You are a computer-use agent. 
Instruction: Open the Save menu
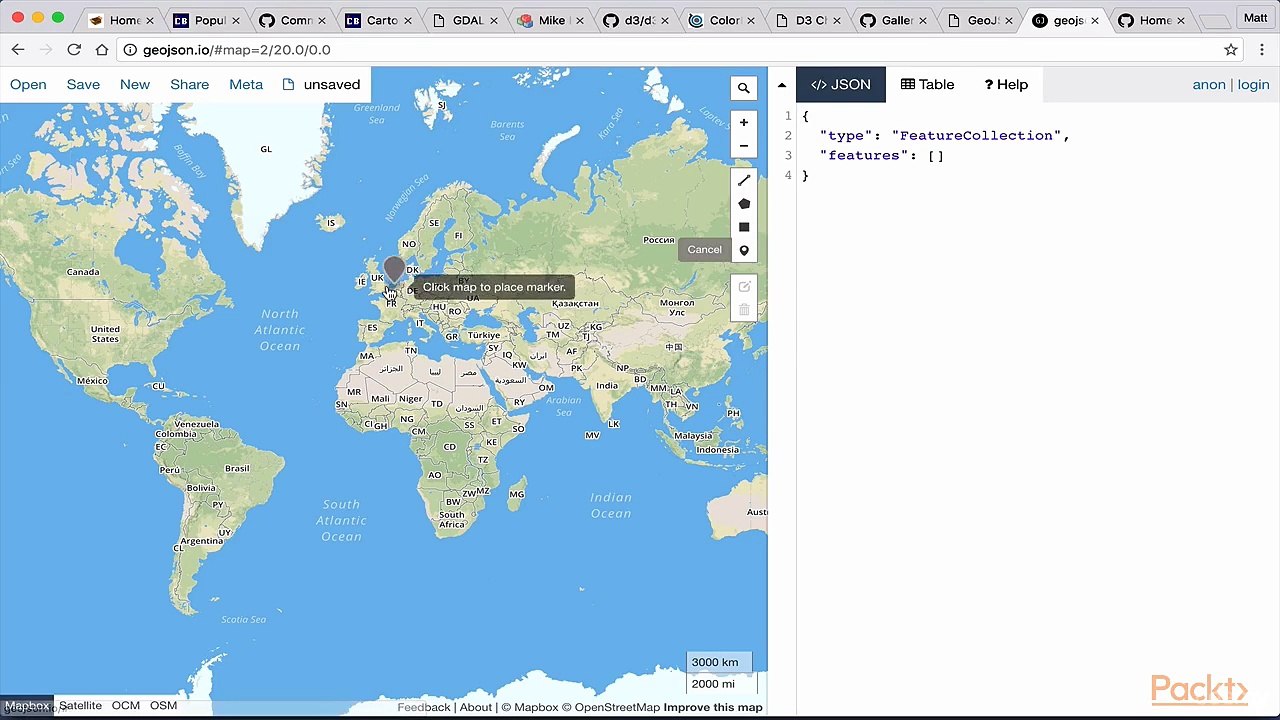point(83,85)
